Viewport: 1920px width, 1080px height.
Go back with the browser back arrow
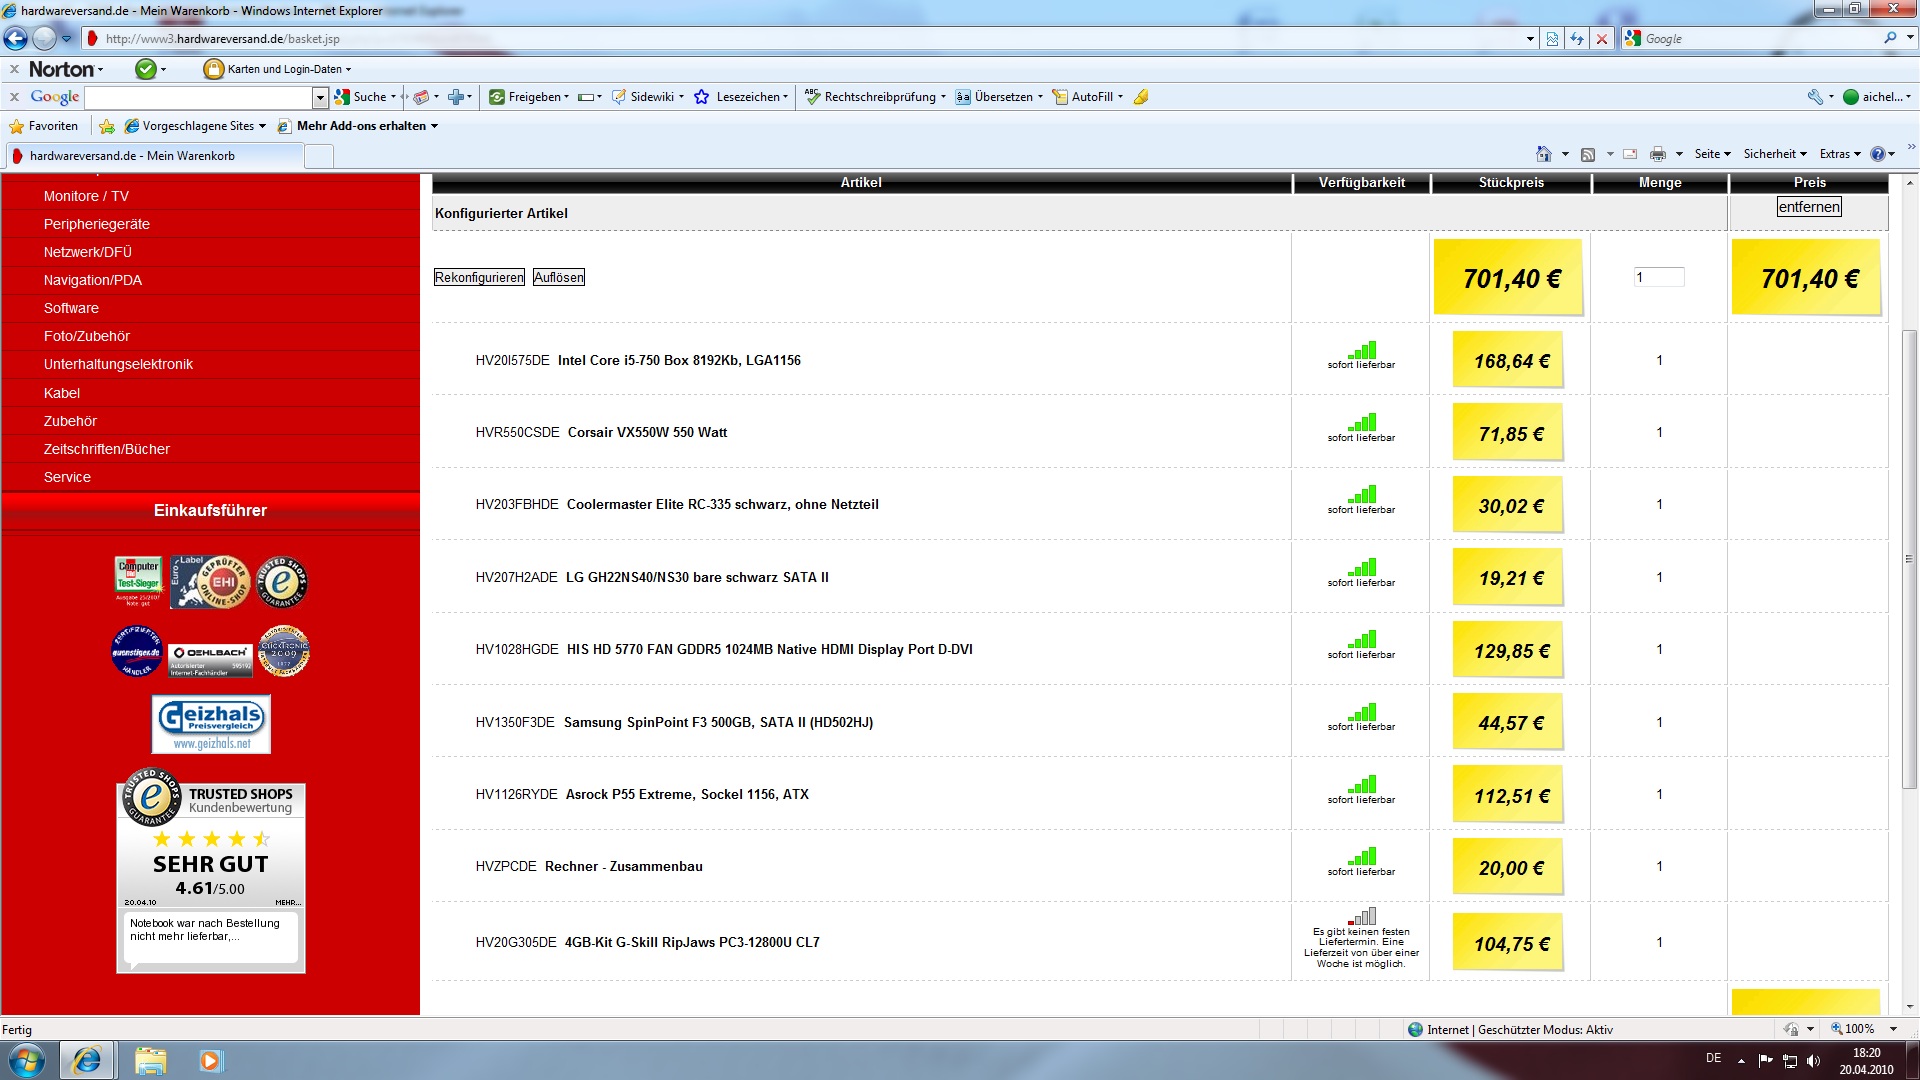point(16,38)
